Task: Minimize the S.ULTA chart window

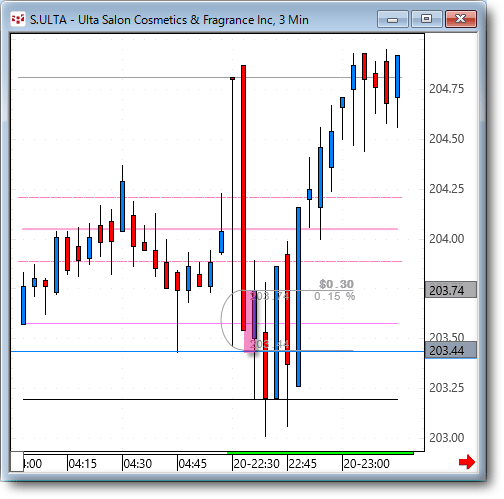Action: pyautogui.click(x=393, y=19)
